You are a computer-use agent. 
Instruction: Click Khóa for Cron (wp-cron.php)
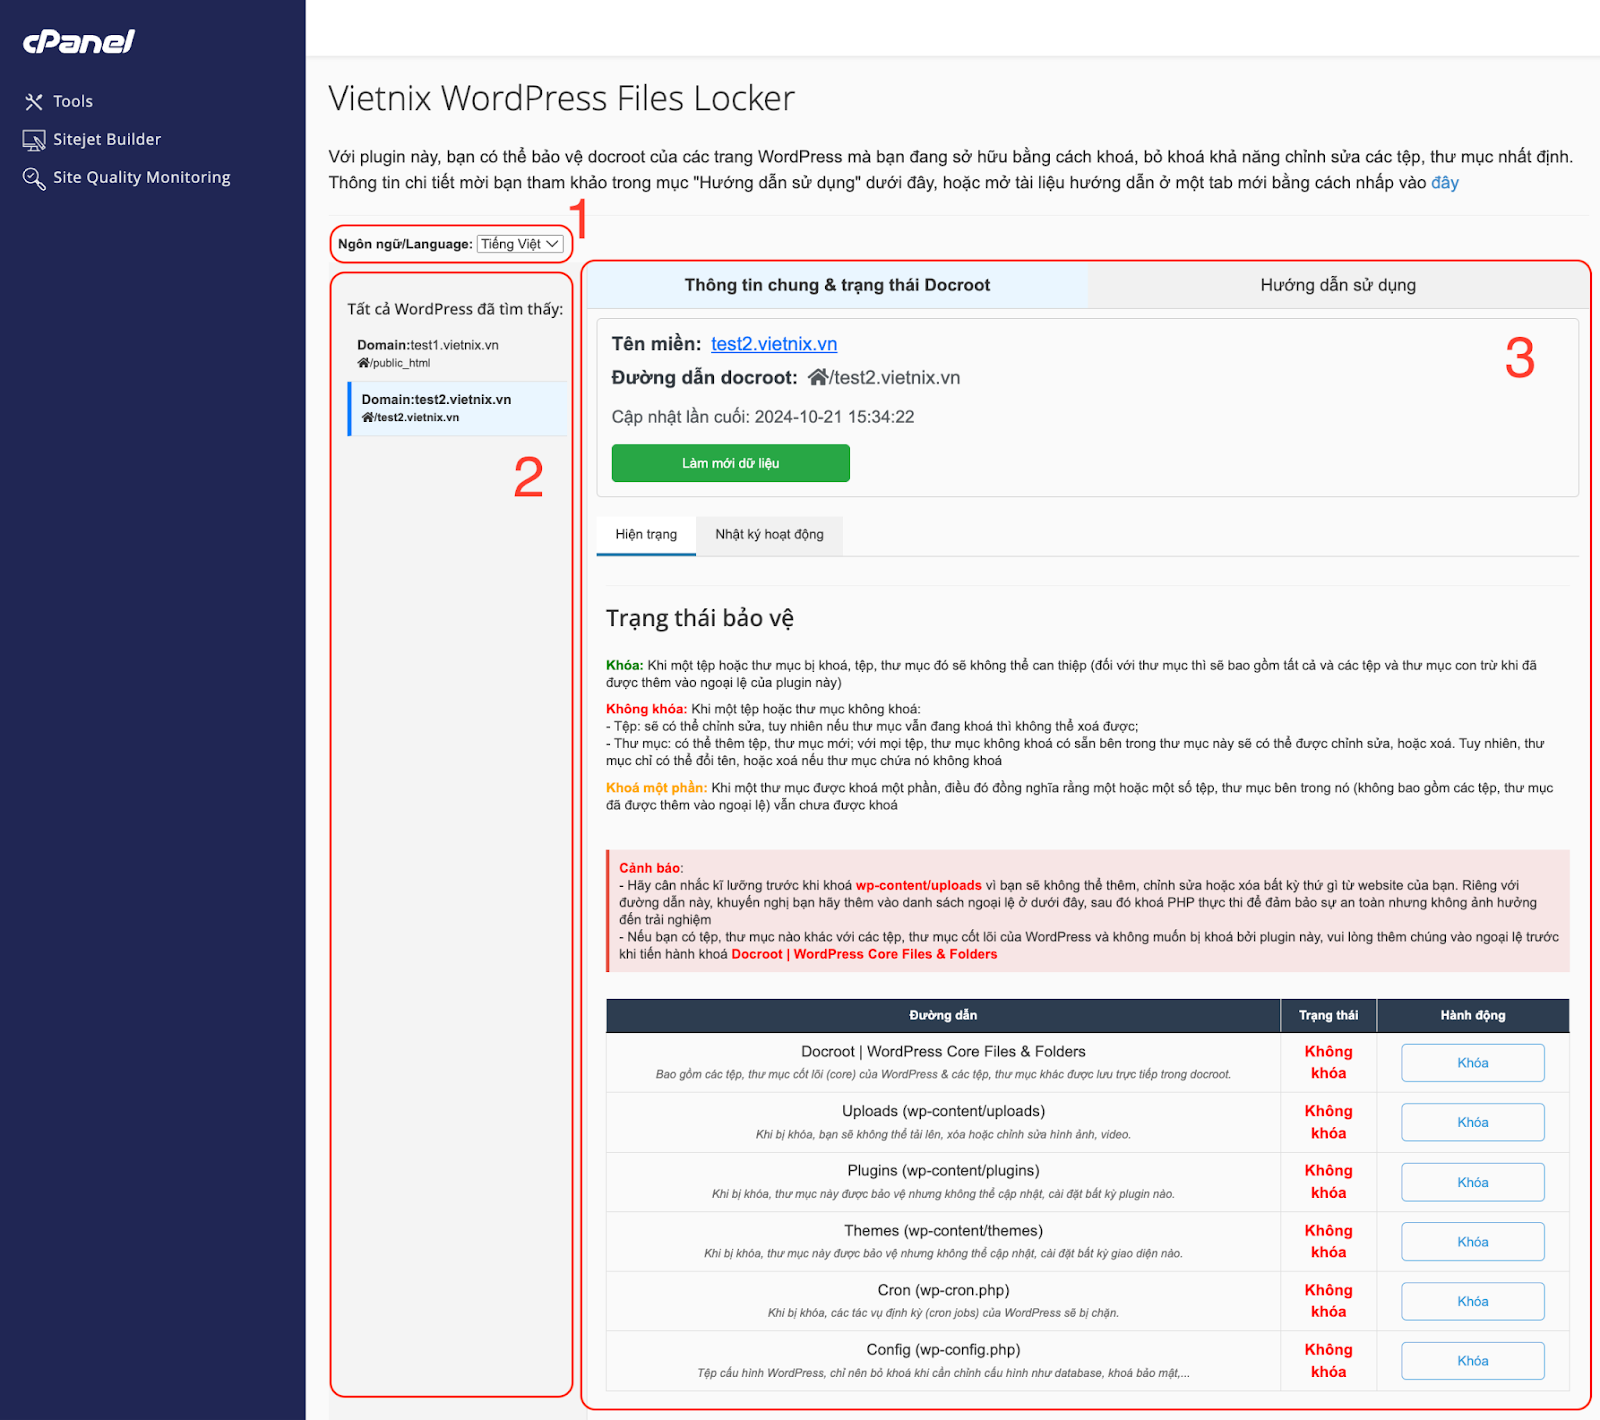tap(1472, 1301)
